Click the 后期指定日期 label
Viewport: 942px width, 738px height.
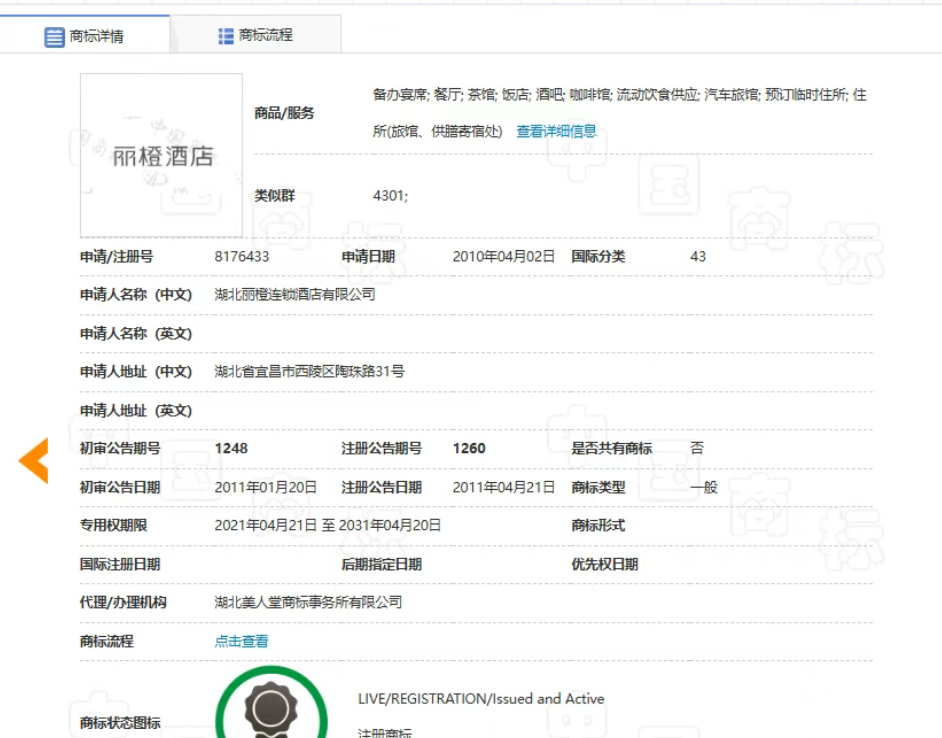pos(381,564)
